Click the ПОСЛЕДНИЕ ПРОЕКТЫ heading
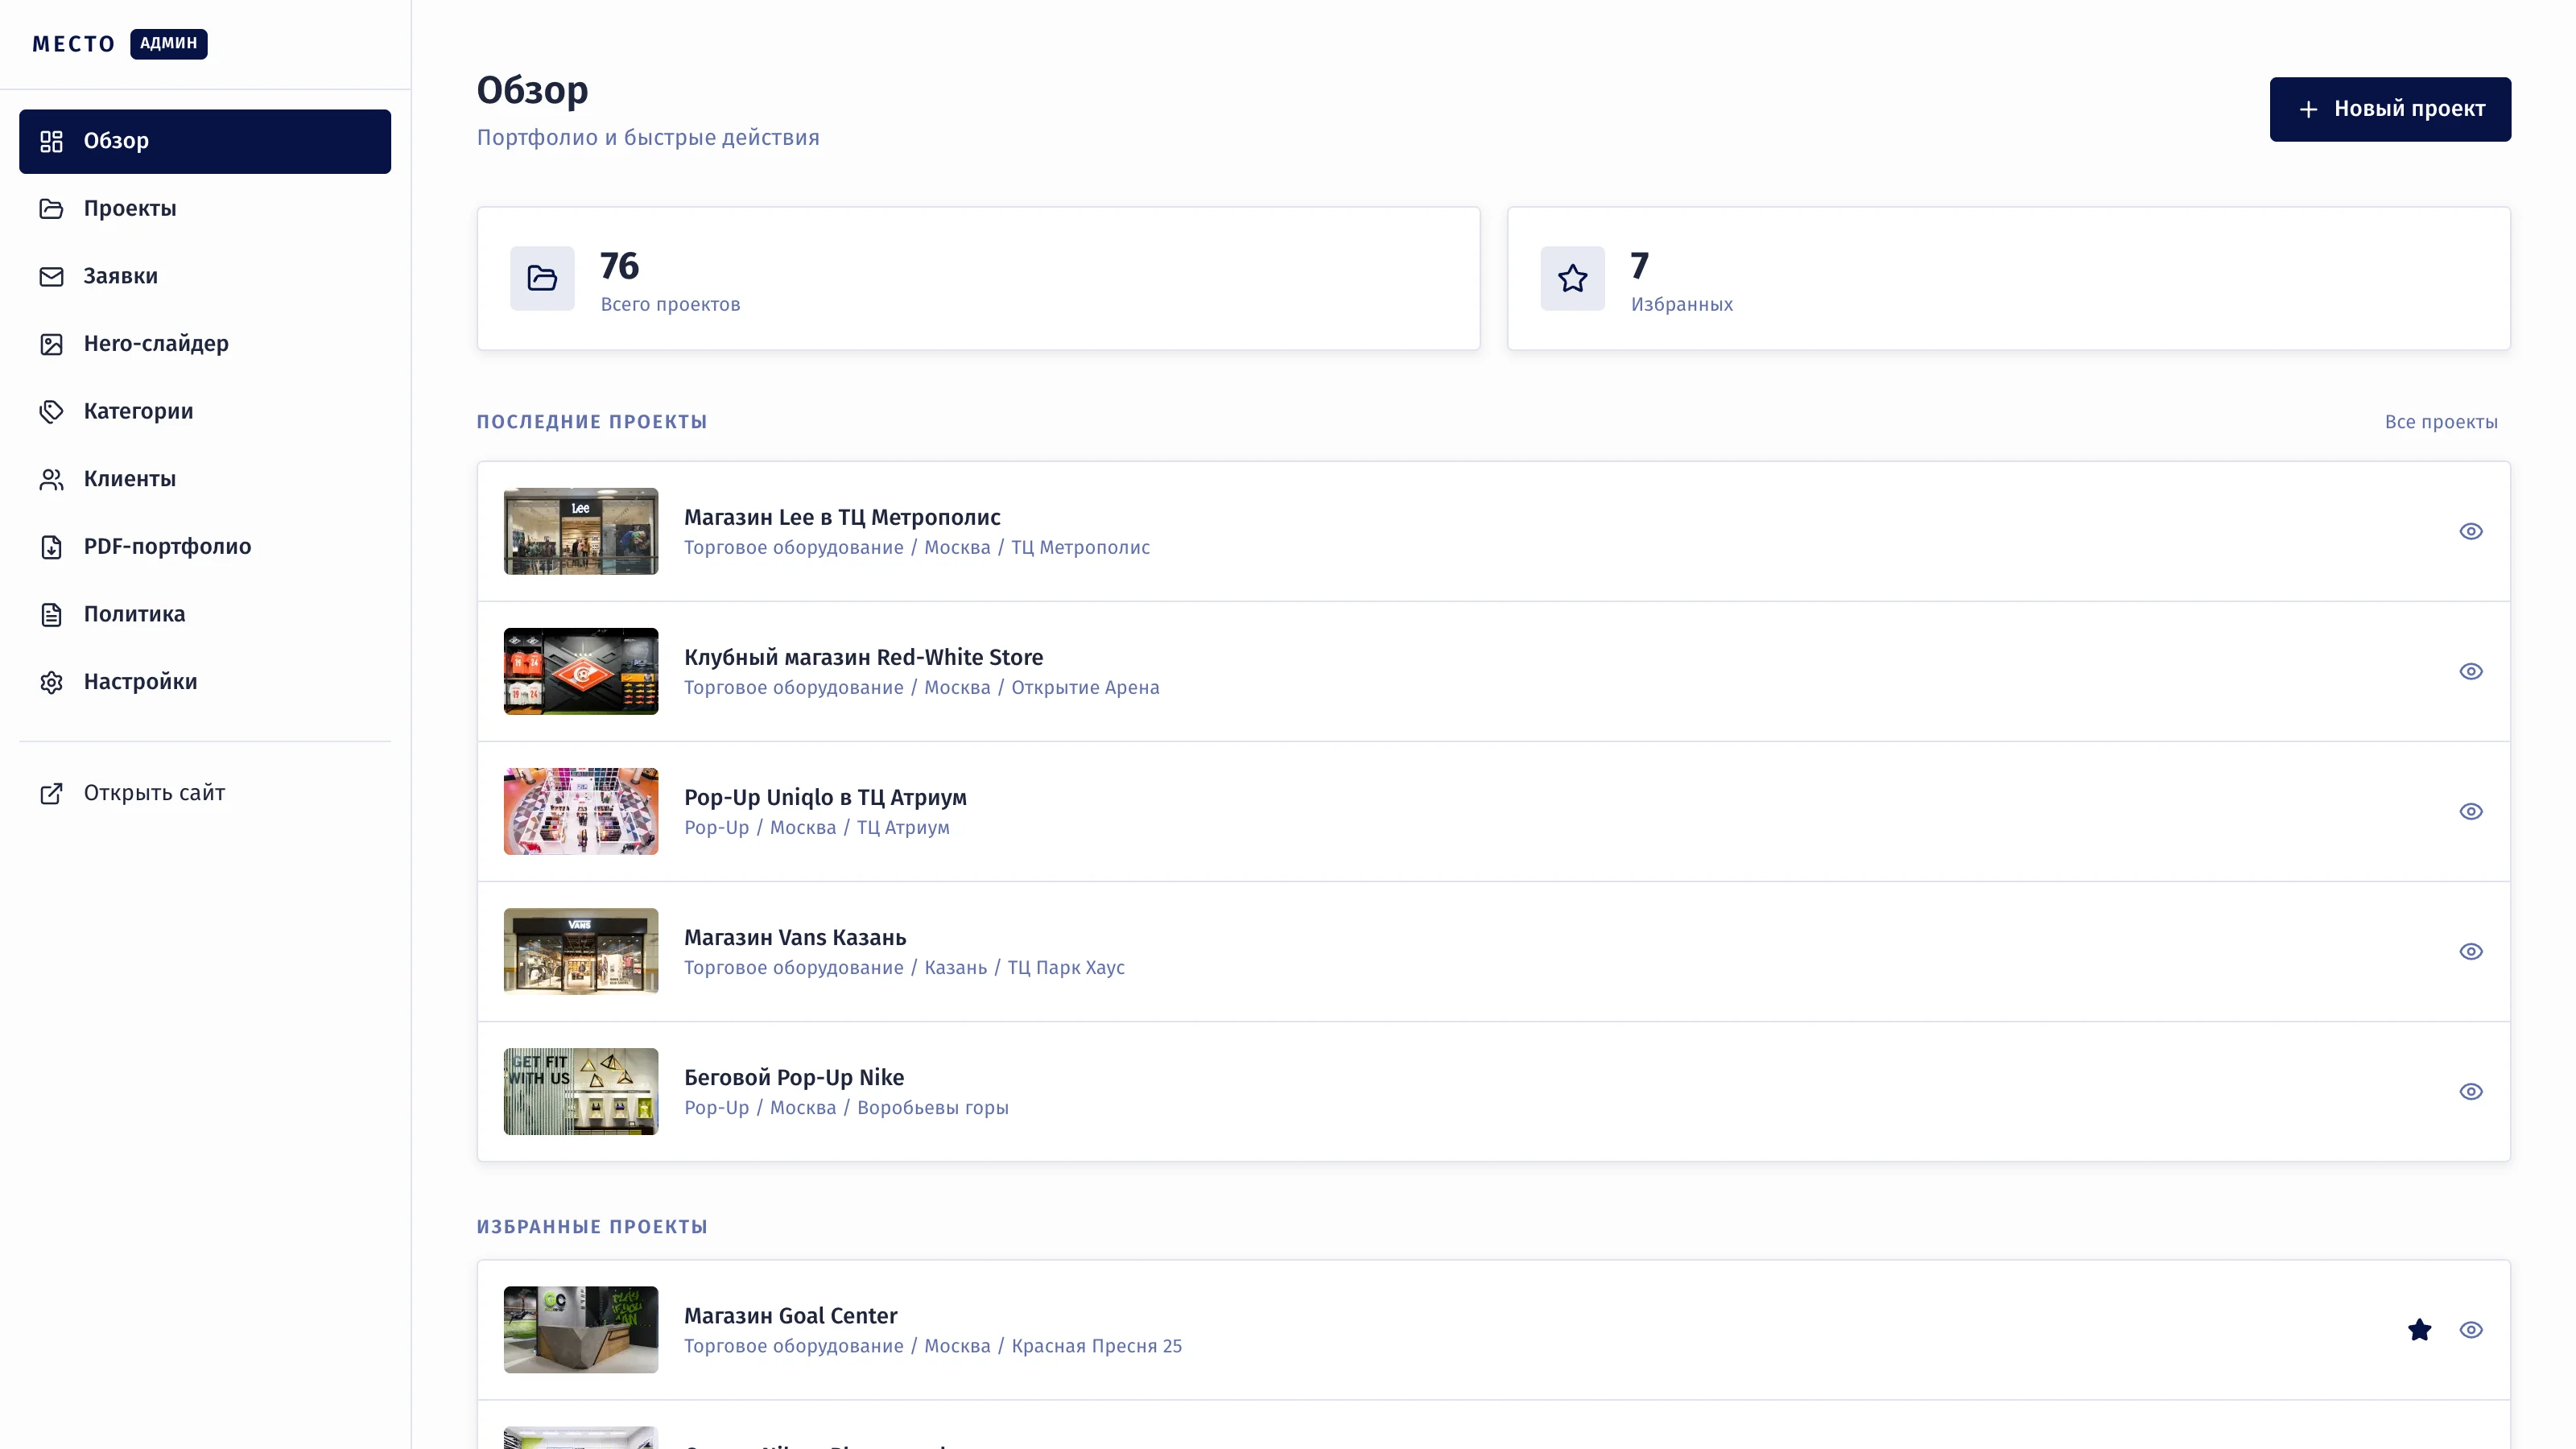 pos(592,422)
